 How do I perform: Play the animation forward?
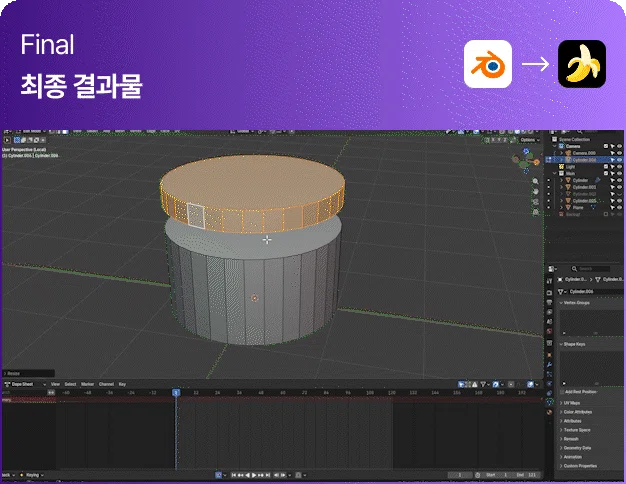(x=254, y=475)
